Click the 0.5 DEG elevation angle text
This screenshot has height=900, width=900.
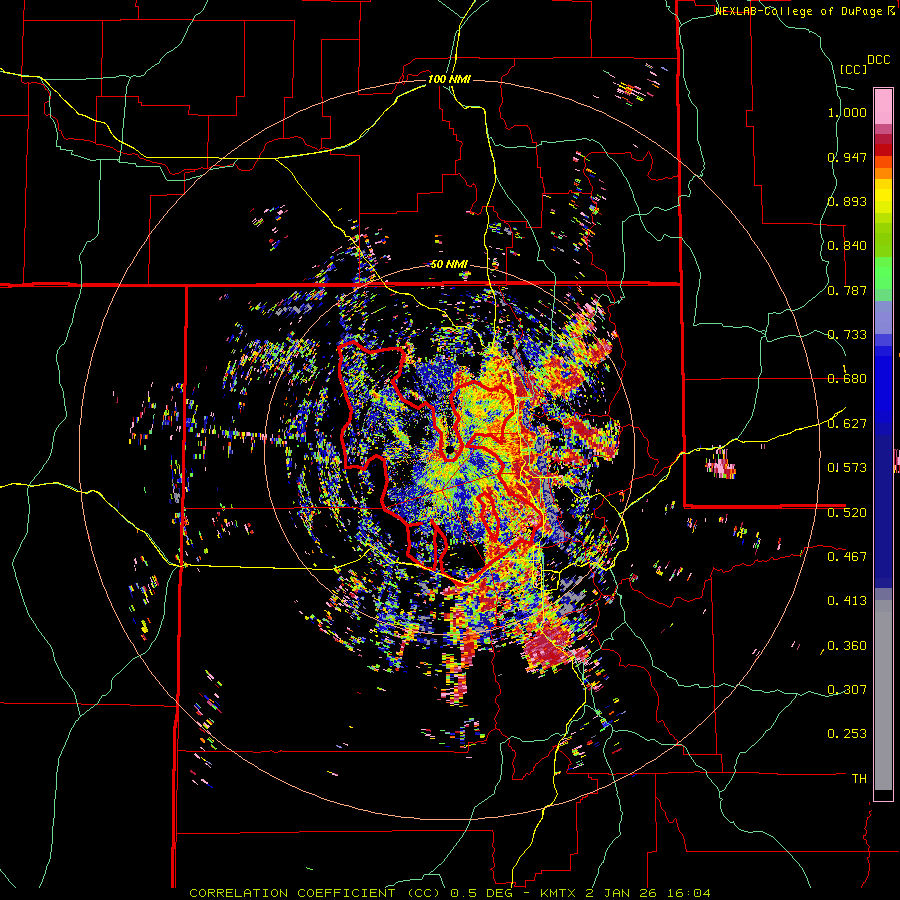click(484, 893)
